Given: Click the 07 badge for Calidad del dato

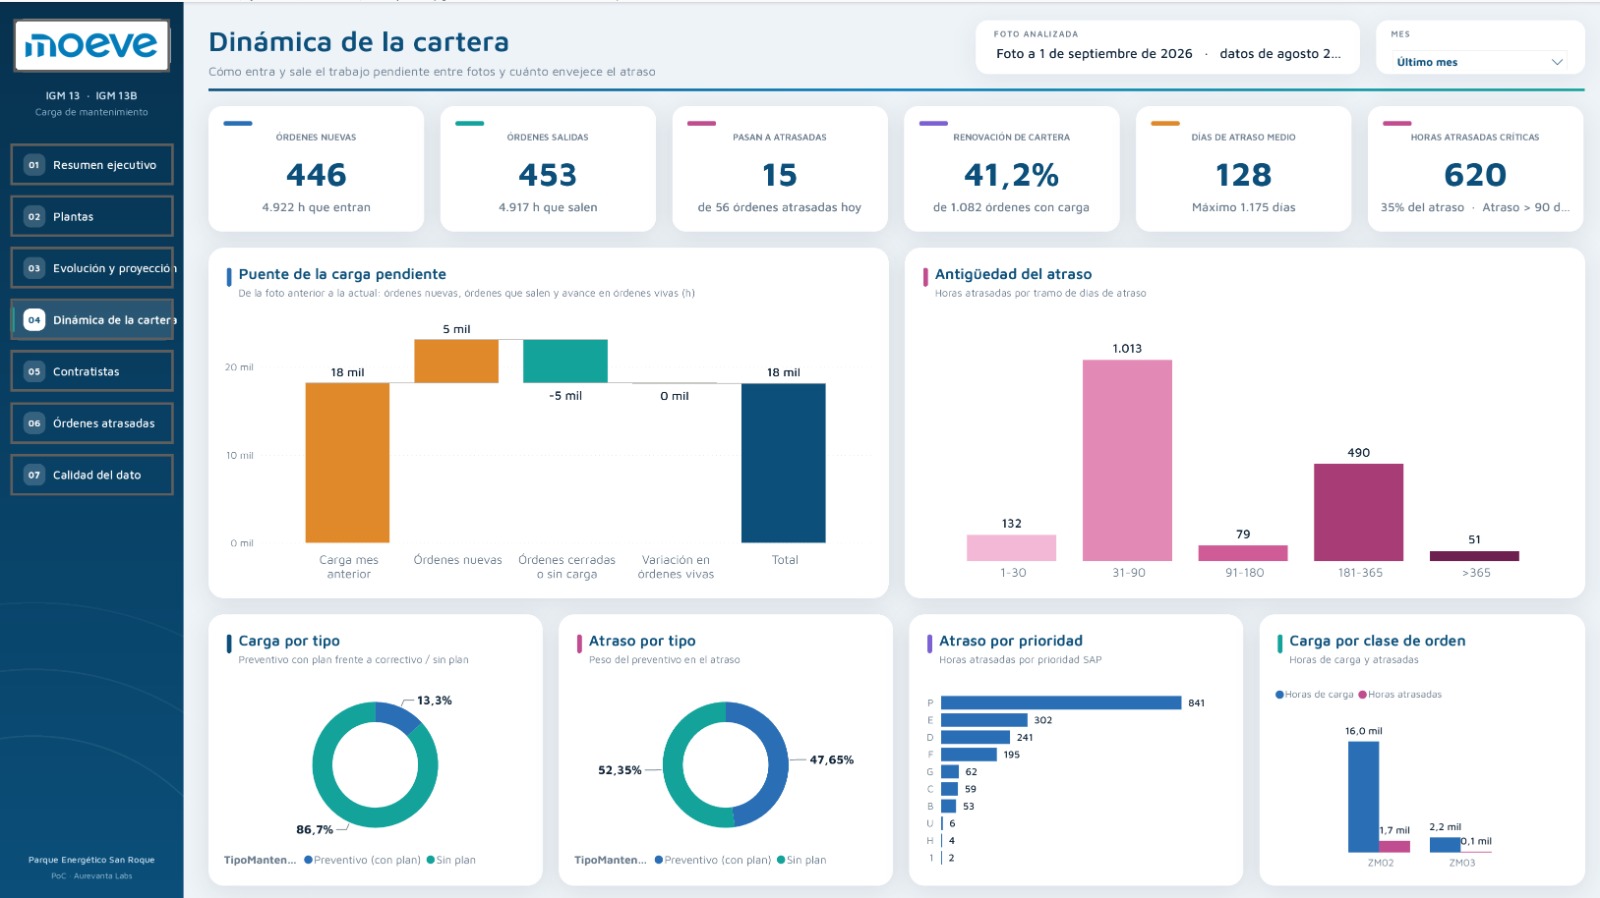Looking at the screenshot, I should (34, 475).
